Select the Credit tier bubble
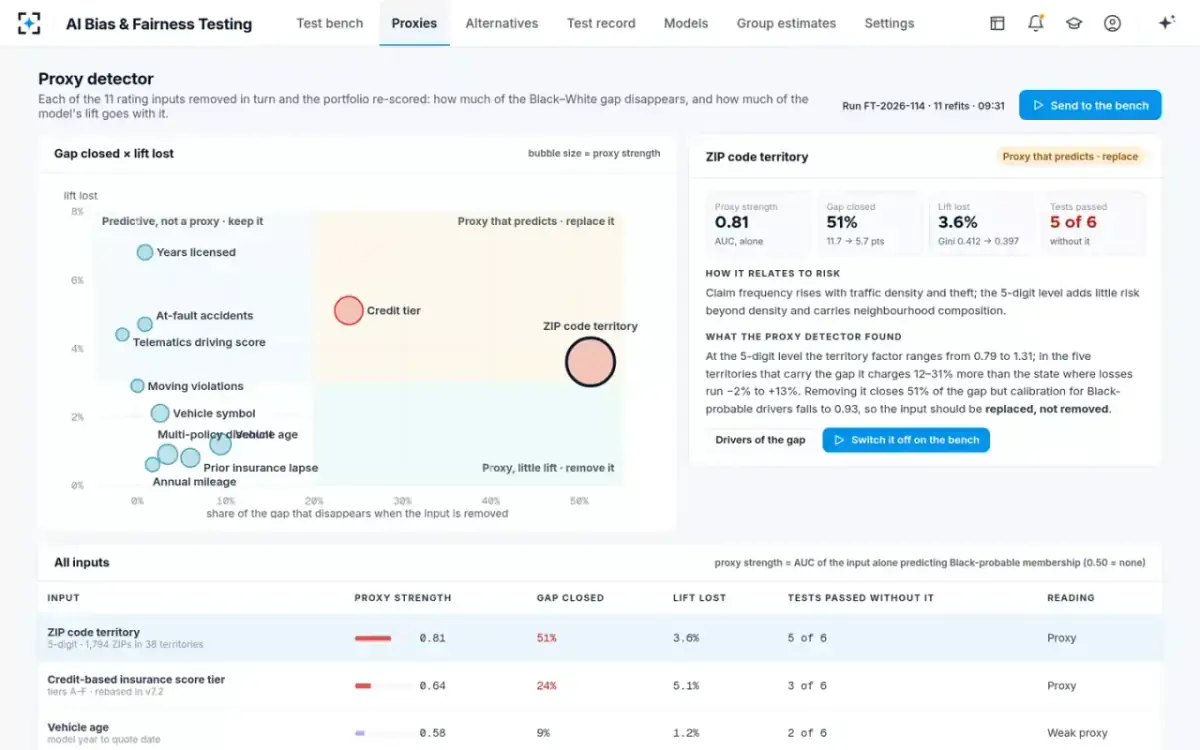This screenshot has height=750, width=1200. tap(348, 311)
